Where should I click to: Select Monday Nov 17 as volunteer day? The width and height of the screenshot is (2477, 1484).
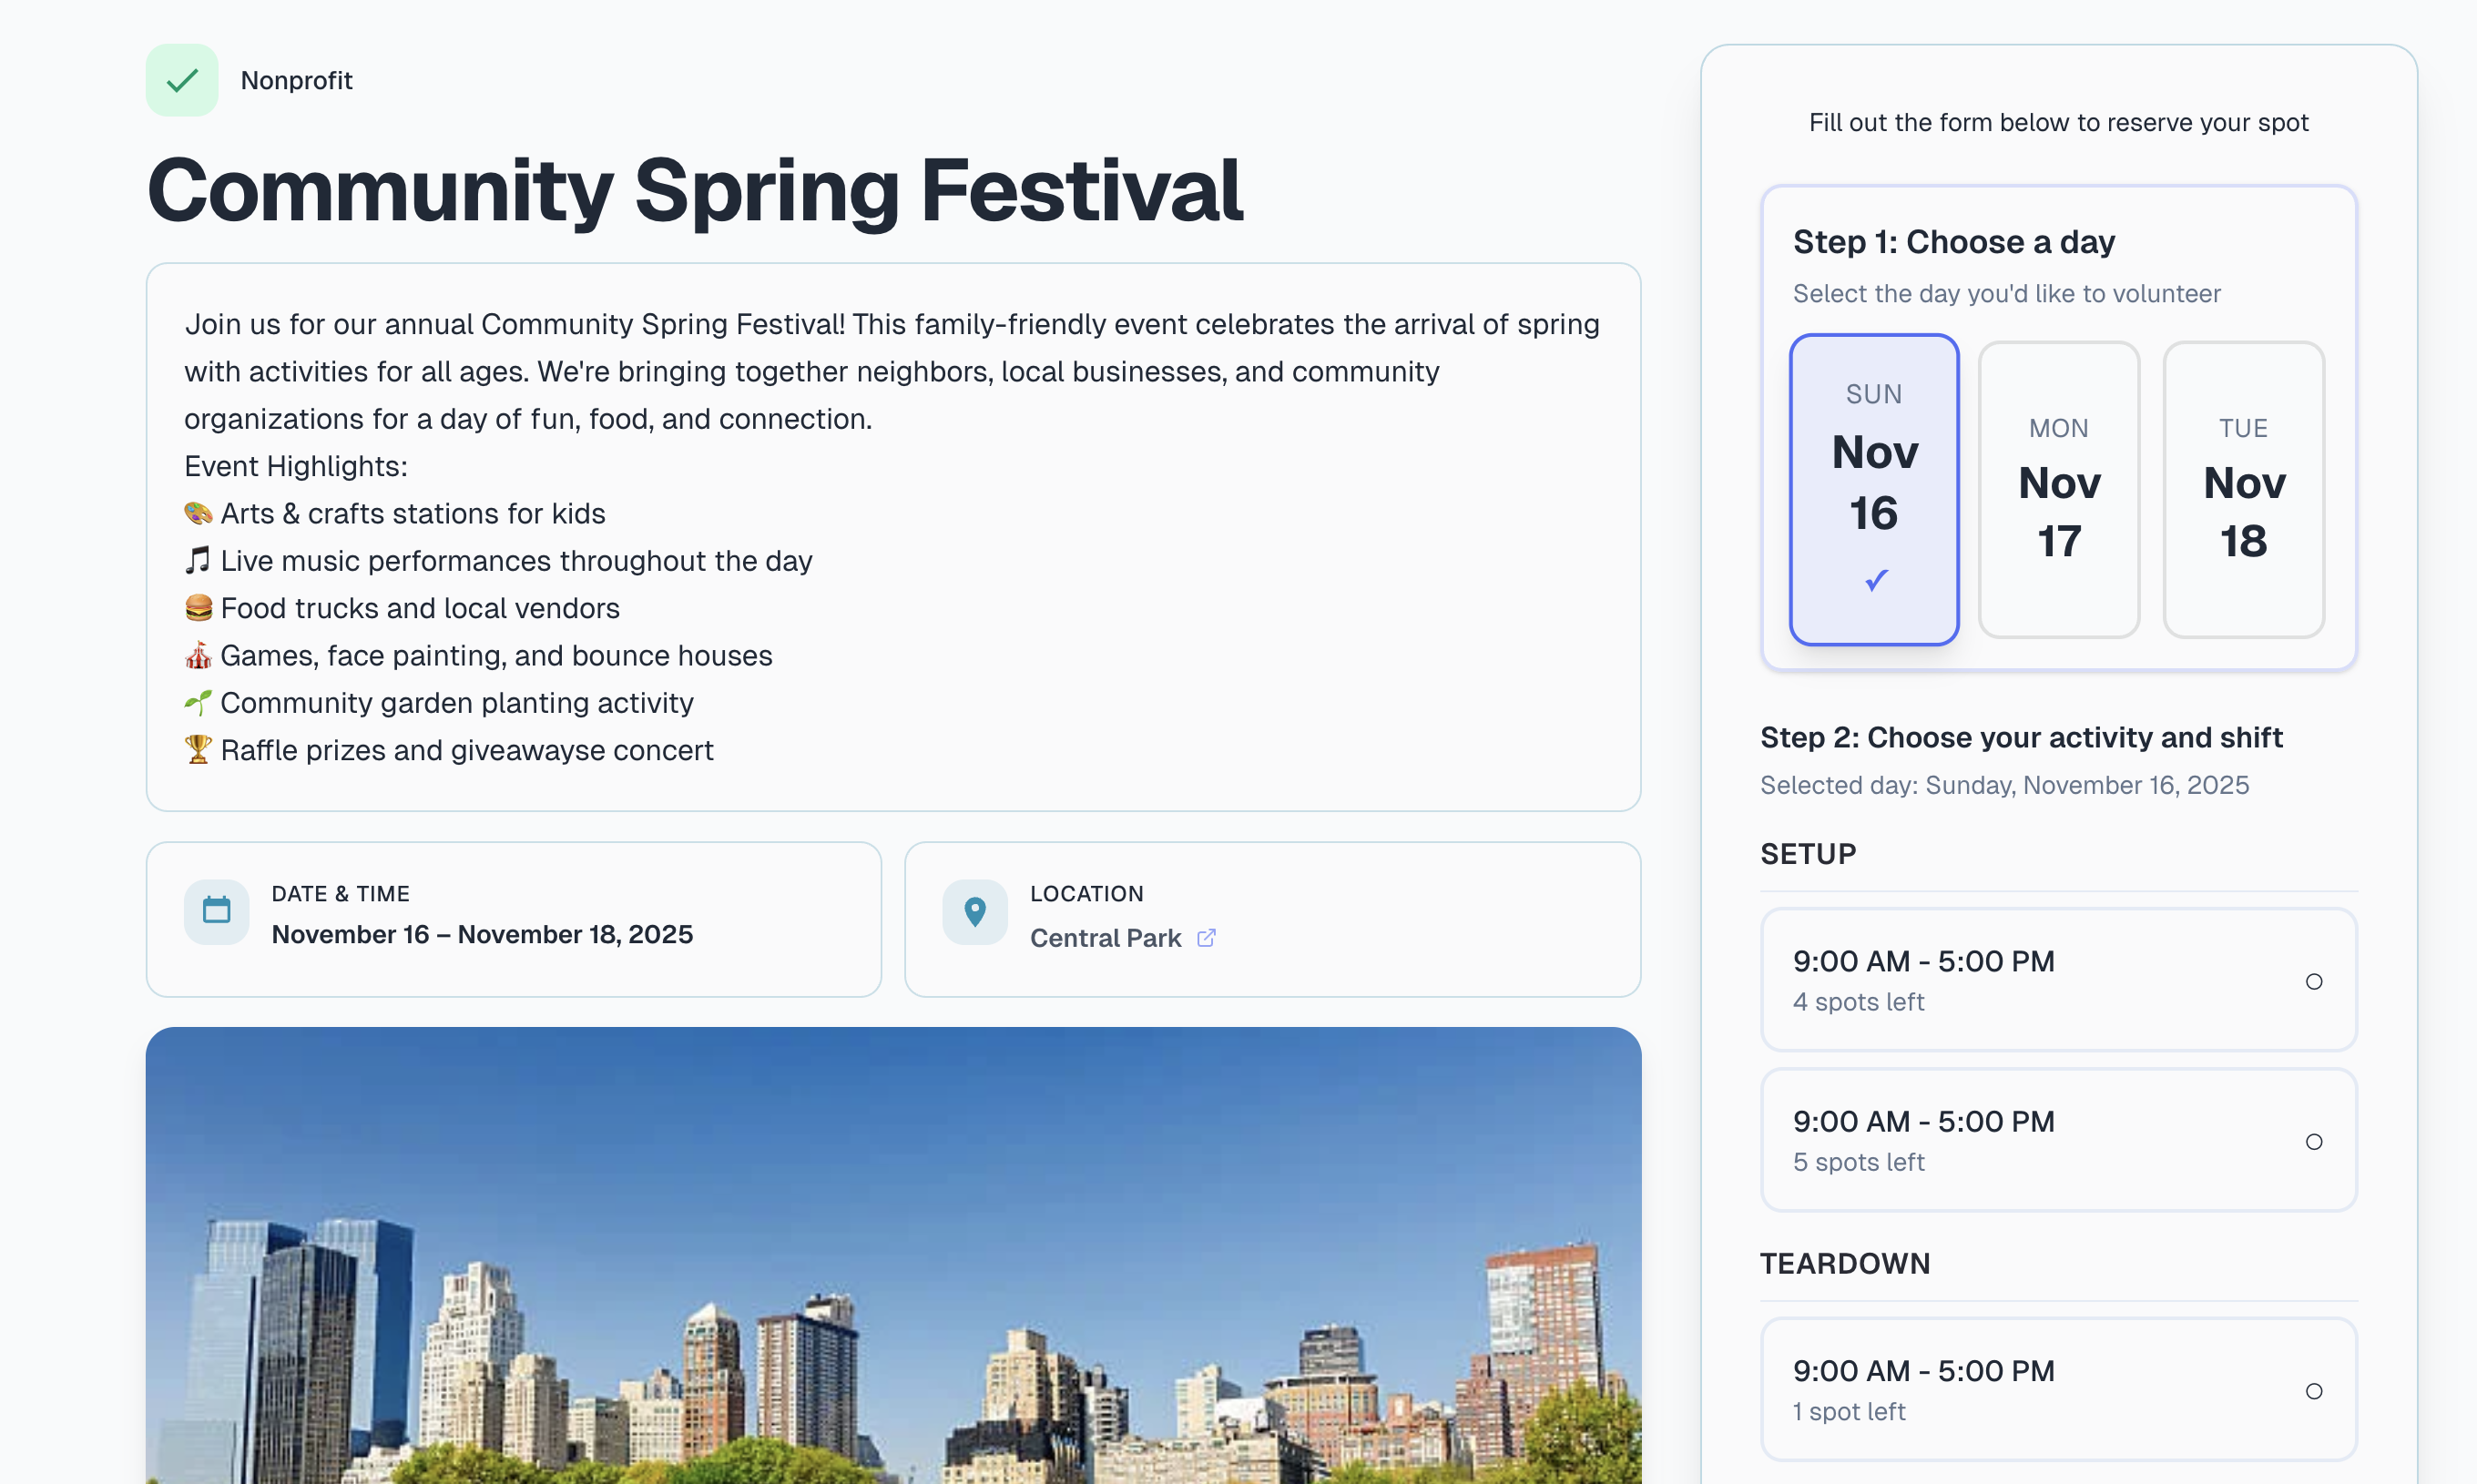point(2058,491)
